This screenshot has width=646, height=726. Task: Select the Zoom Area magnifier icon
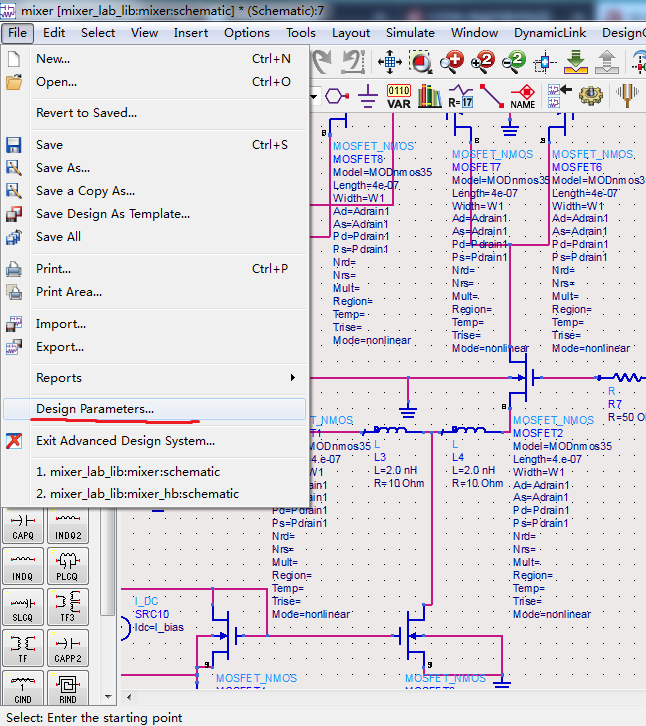(420, 62)
